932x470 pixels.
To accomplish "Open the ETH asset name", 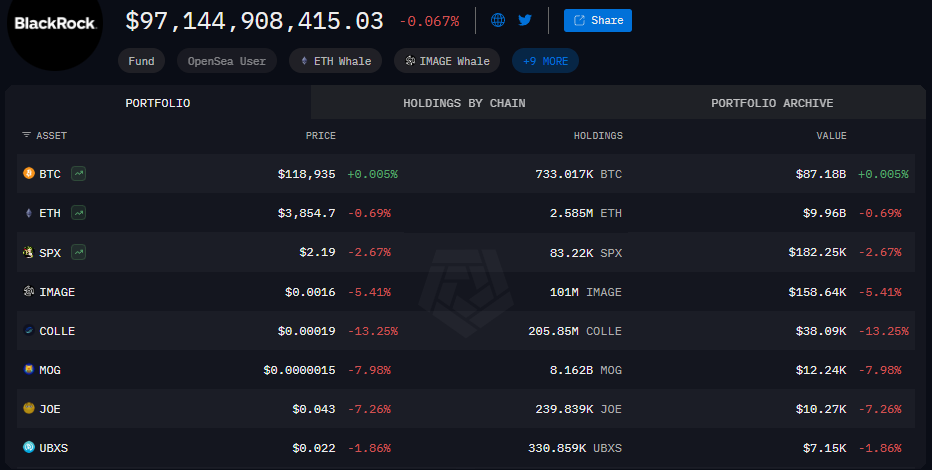I will point(50,213).
